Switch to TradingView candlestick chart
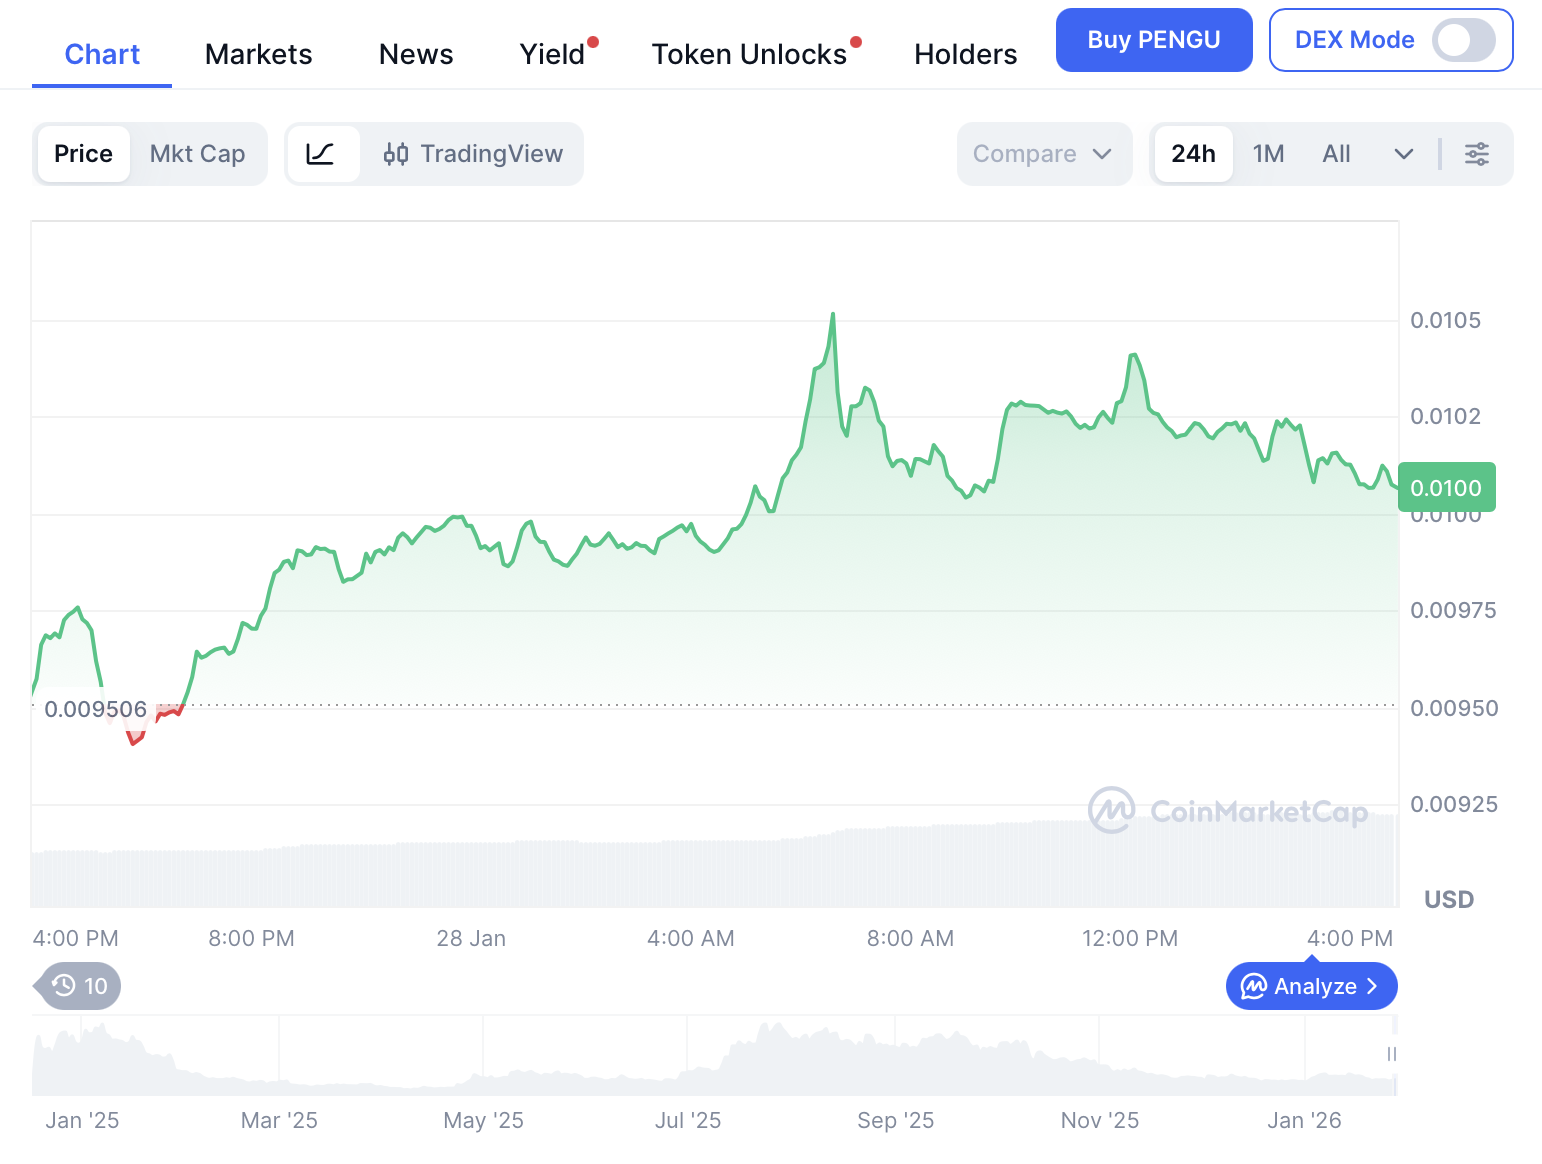The image size is (1542, 1164). [x=473, y=154]
